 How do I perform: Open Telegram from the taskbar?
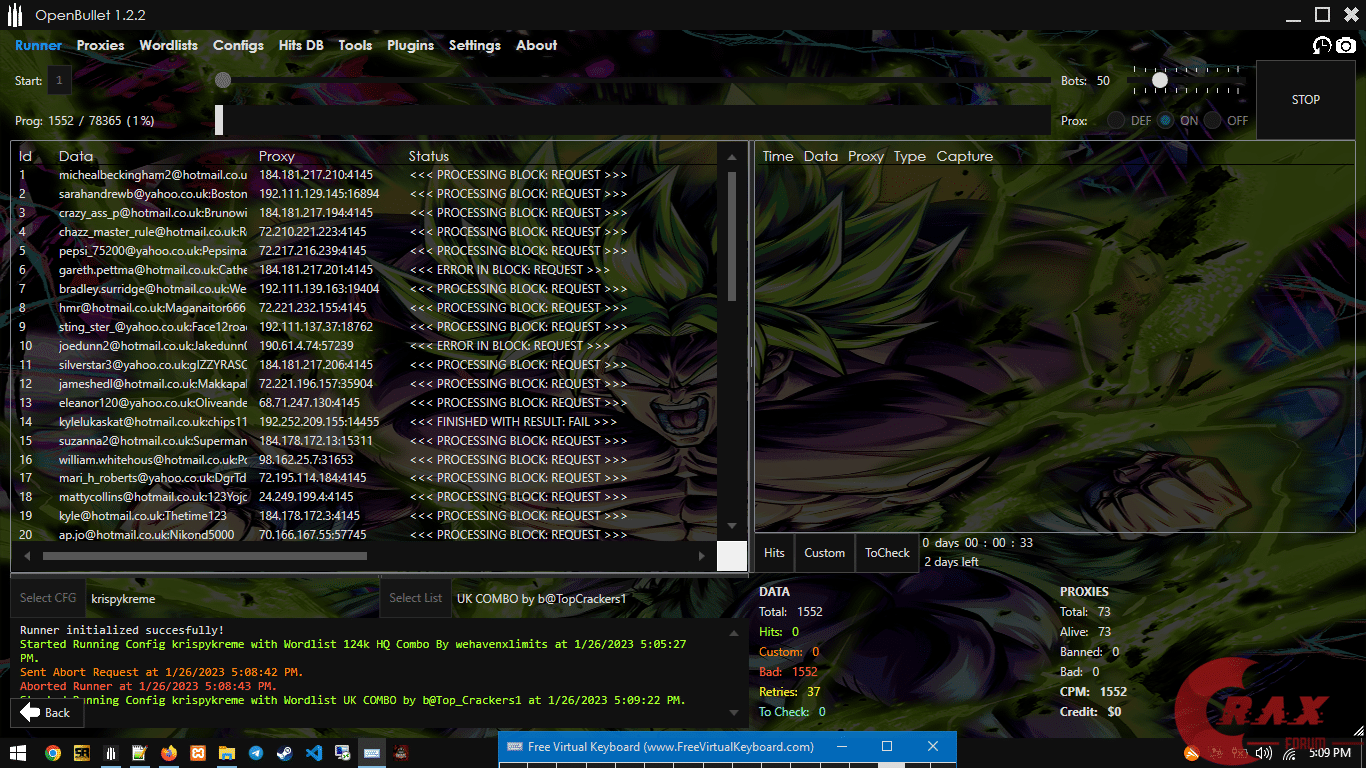pos(256,753)
